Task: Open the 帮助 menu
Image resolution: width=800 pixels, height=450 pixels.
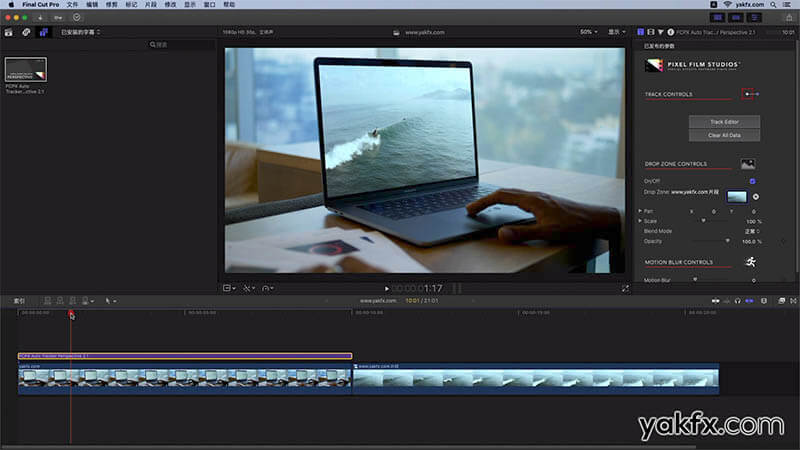Action: 229,5
